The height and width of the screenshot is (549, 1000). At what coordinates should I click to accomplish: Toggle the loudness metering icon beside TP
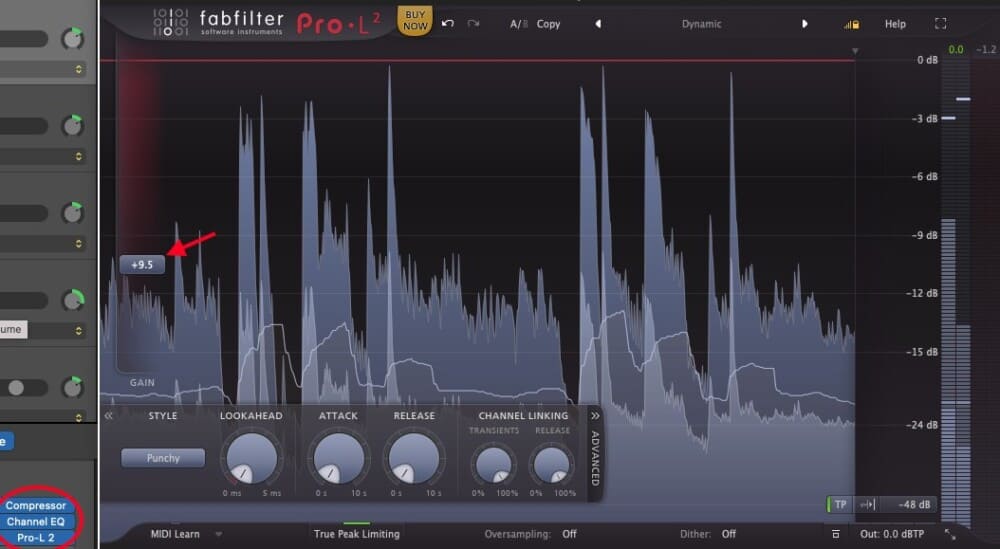867,504
